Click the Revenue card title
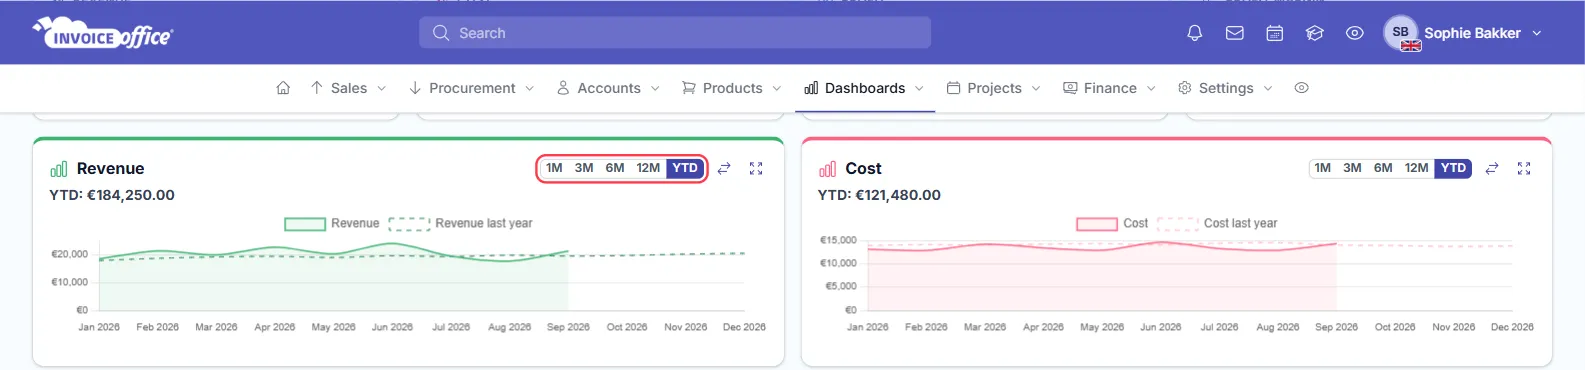This screenshot has height=370, width=1585. point(110,168)
